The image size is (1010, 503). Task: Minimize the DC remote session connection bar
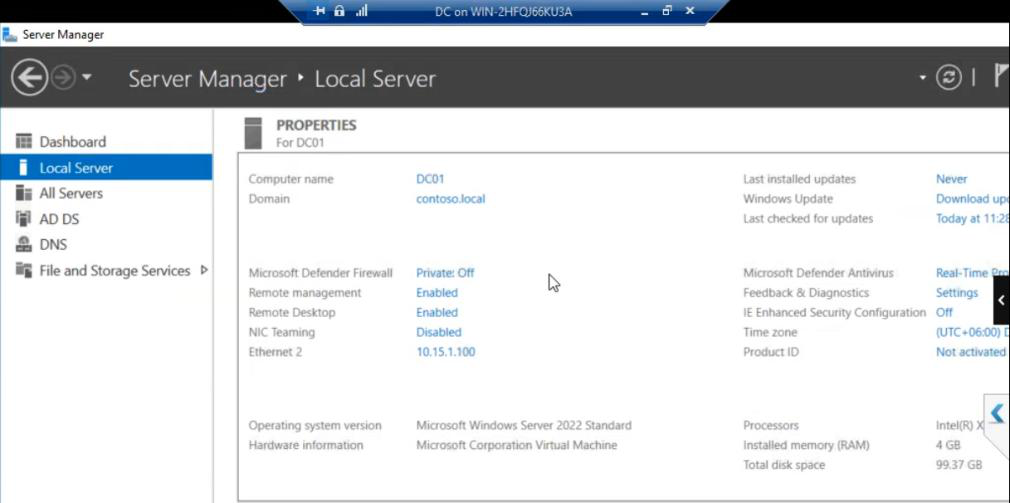click(x=646, y=12)
